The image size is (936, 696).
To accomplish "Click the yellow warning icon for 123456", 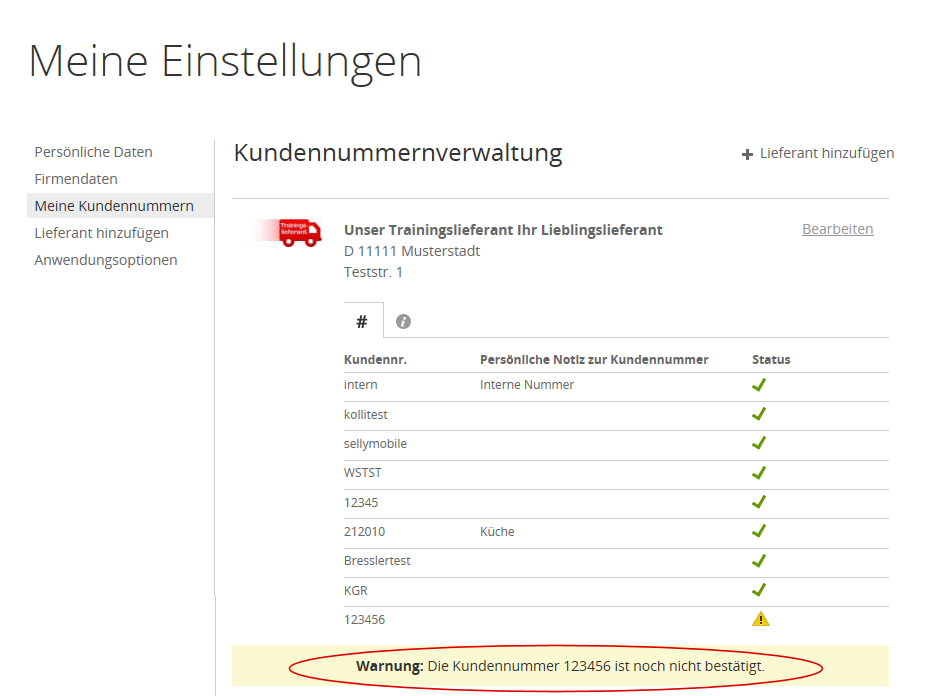I will [760, 619].
